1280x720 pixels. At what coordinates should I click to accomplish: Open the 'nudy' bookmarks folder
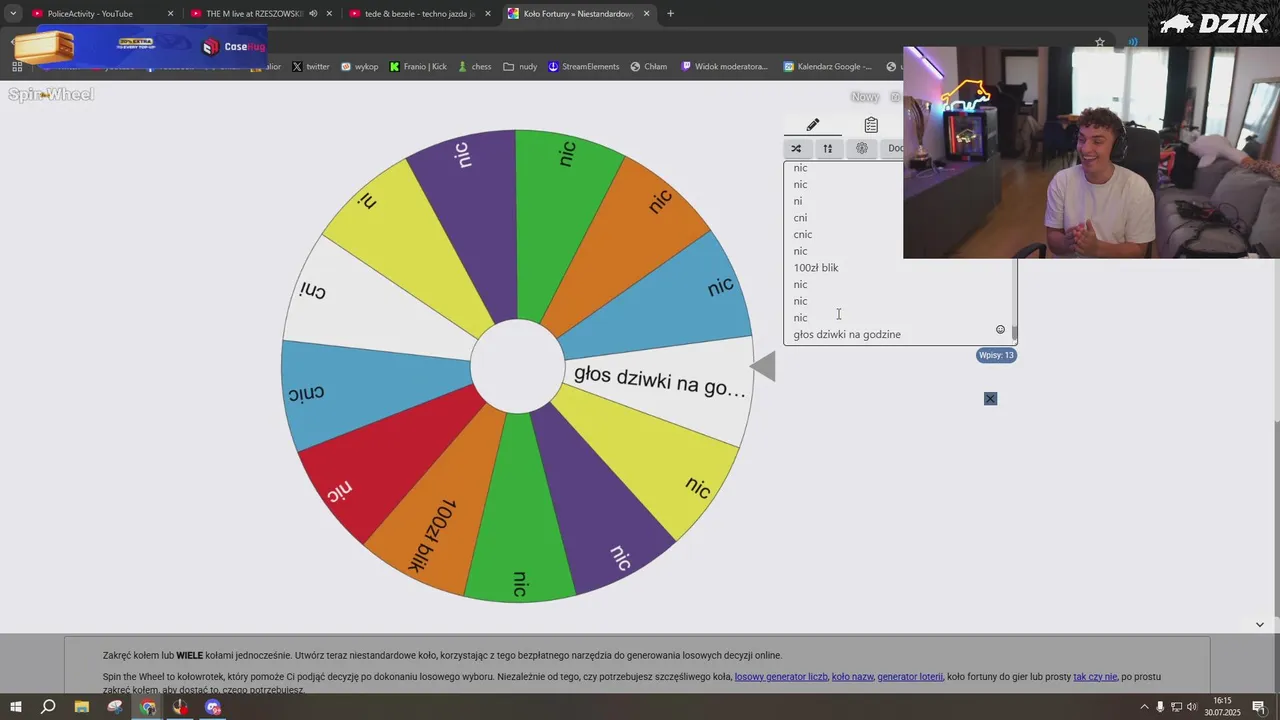tap(521, 67)
